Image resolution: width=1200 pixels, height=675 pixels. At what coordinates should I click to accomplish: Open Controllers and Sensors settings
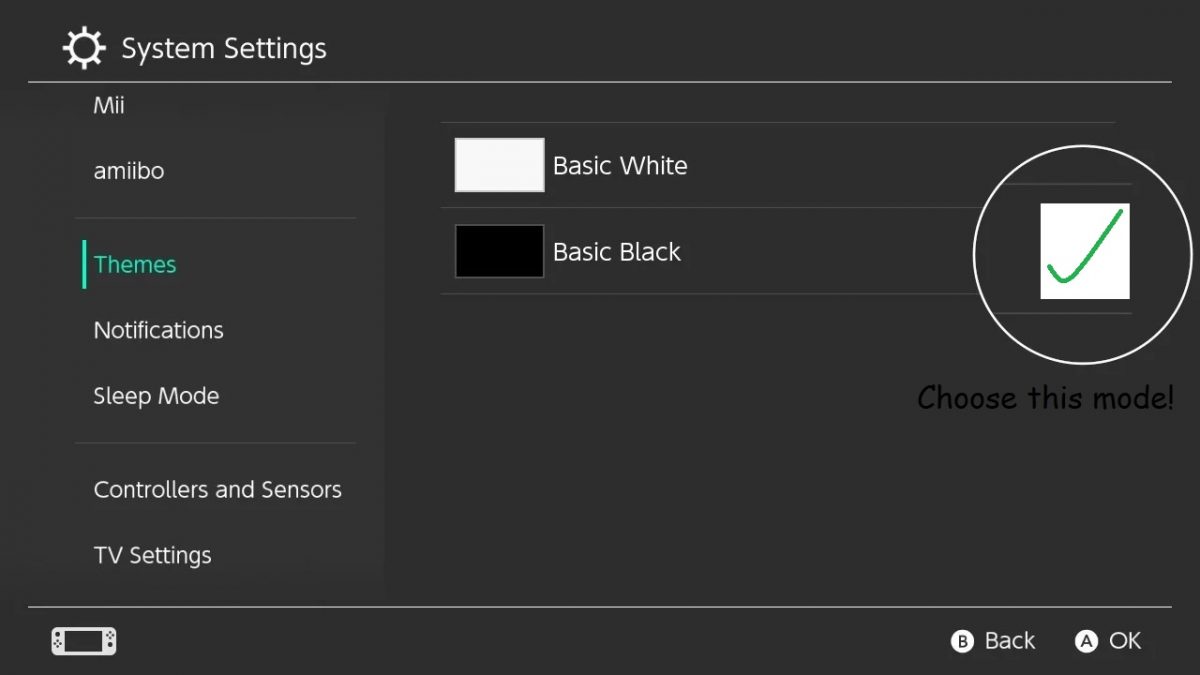[x=217, y=490]
